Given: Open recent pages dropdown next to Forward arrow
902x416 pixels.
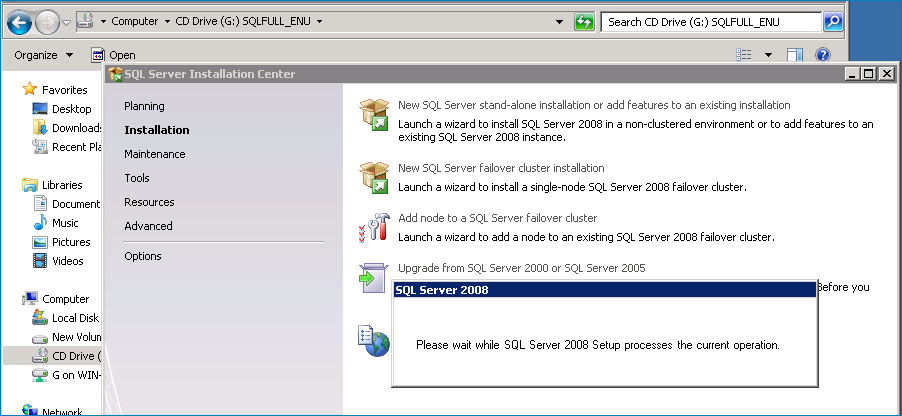Looking at the screenshot, I should pyautogui.click(x=66, y=22).
